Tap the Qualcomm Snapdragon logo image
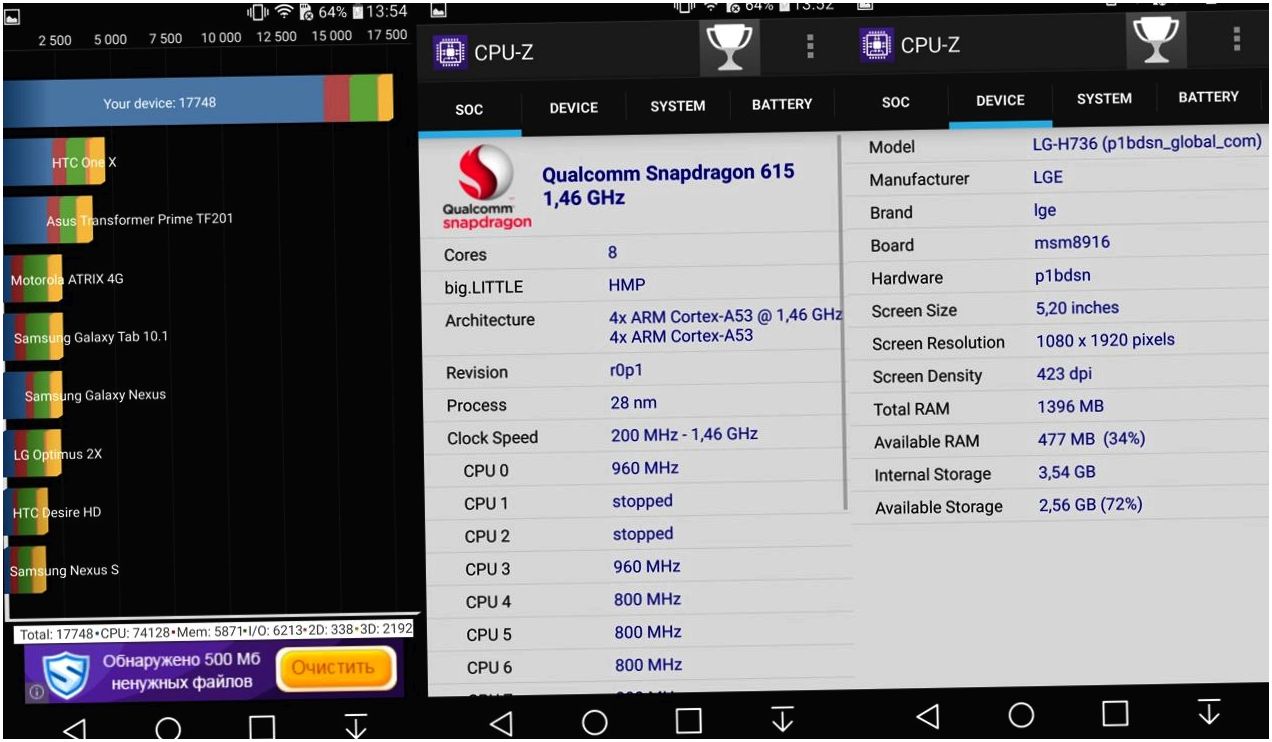1272x742 pixels. point(487,188)
